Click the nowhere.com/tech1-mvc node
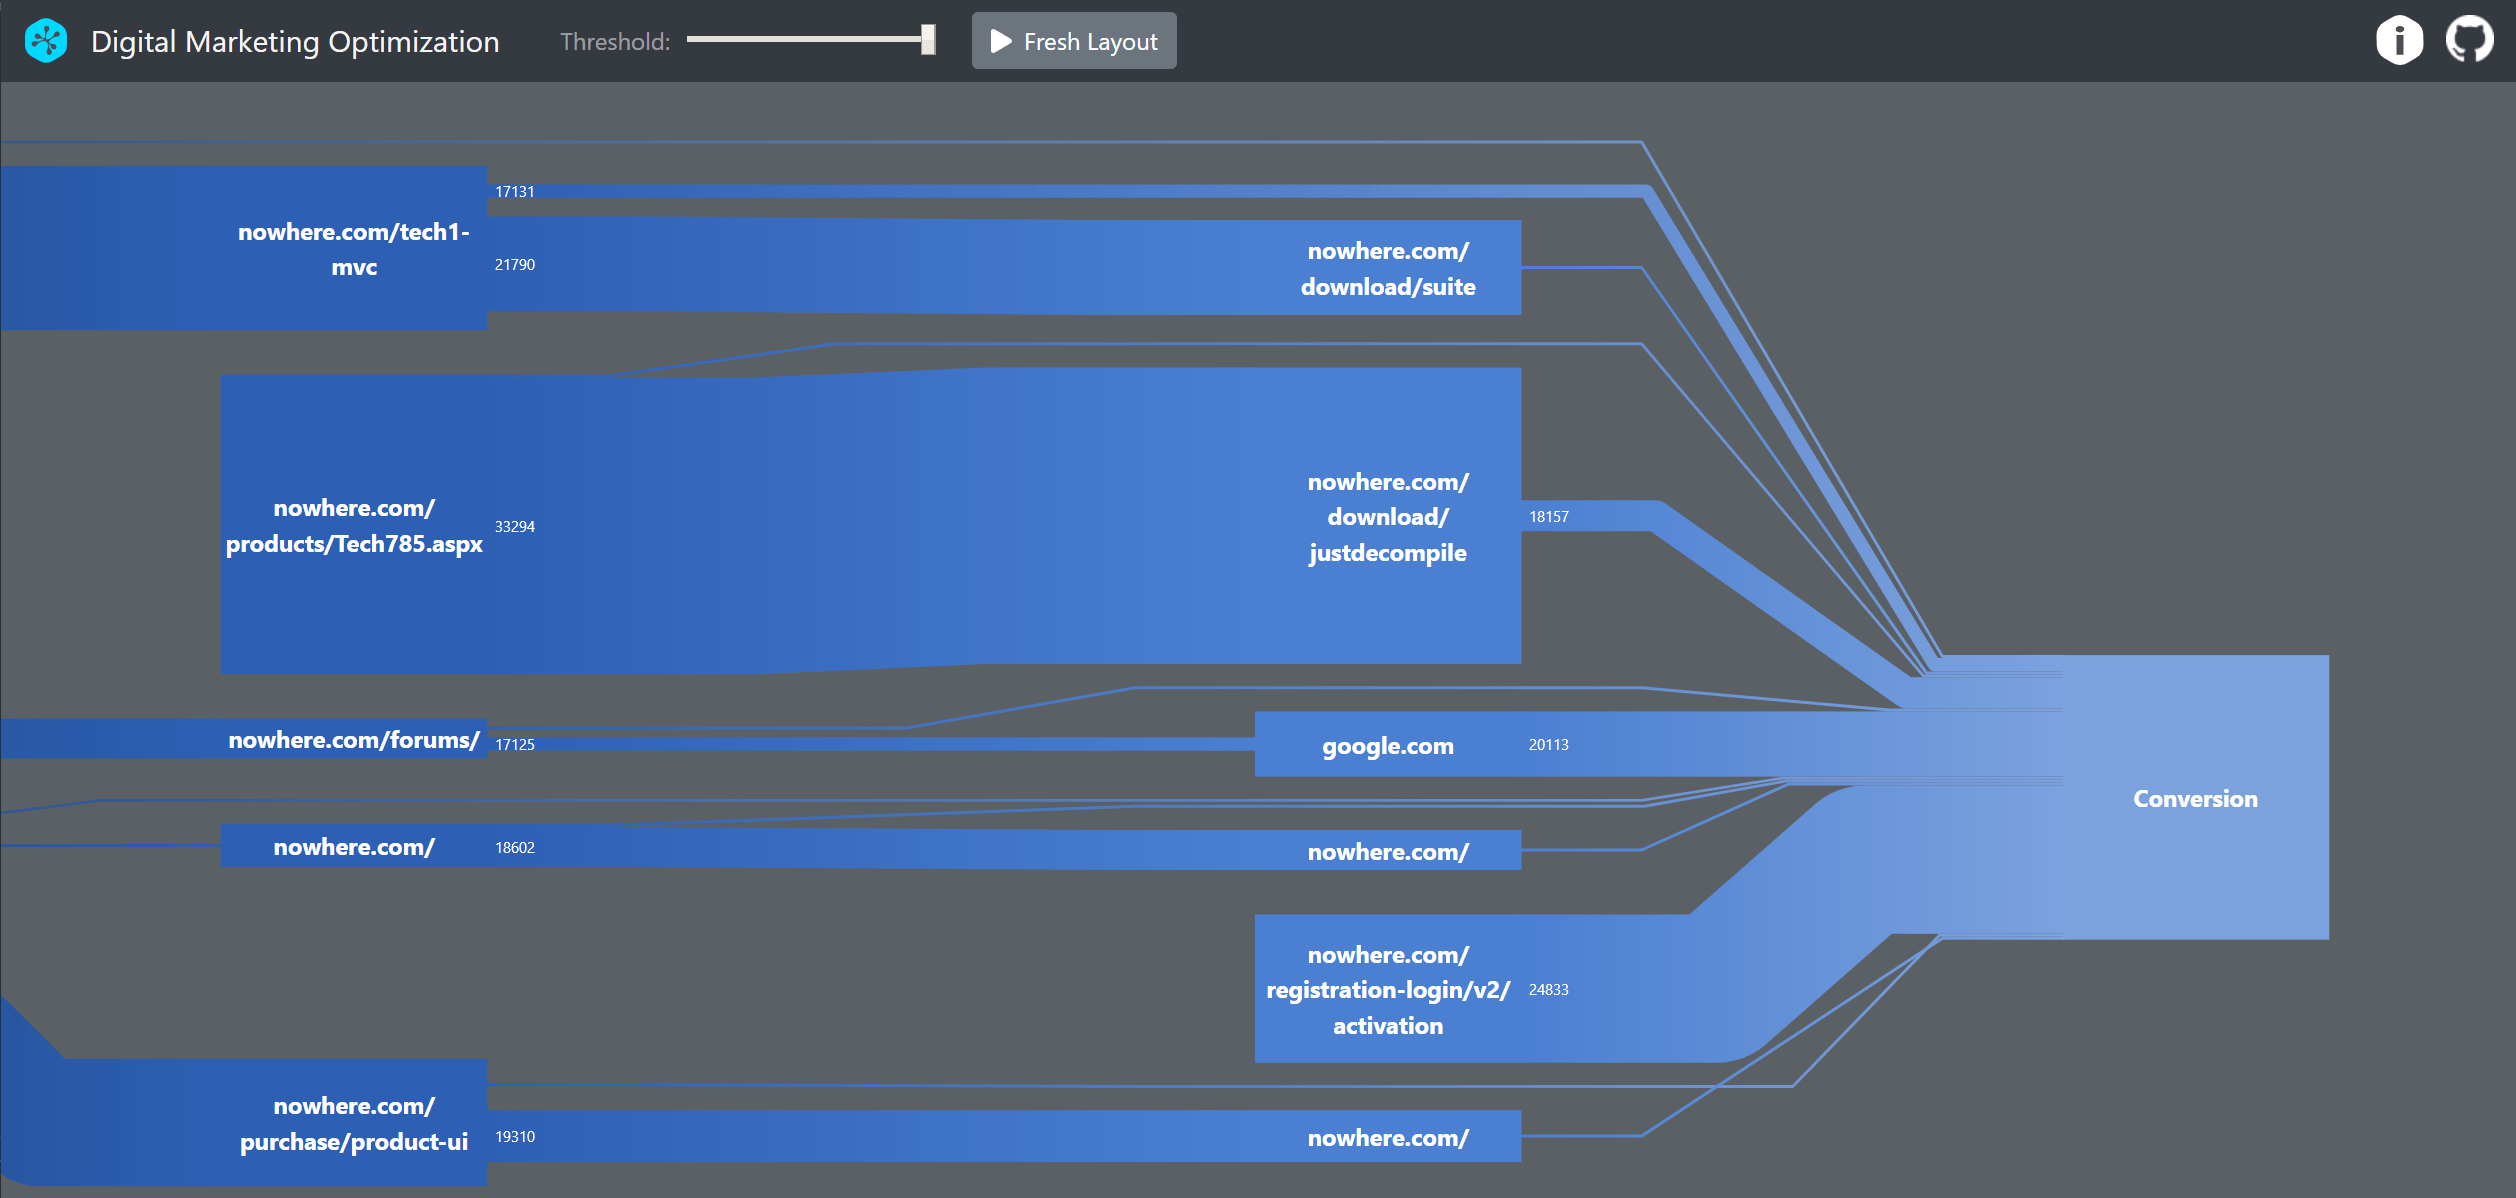 pos(353,249)
